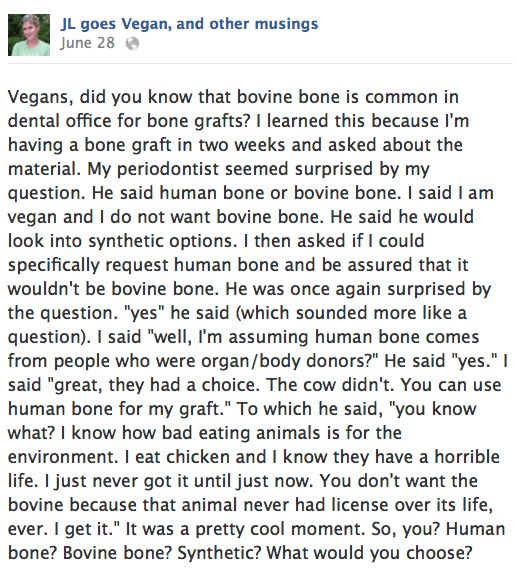Click the public globe privacy icon
Viewport: 517px width, 571px height.
132,44
